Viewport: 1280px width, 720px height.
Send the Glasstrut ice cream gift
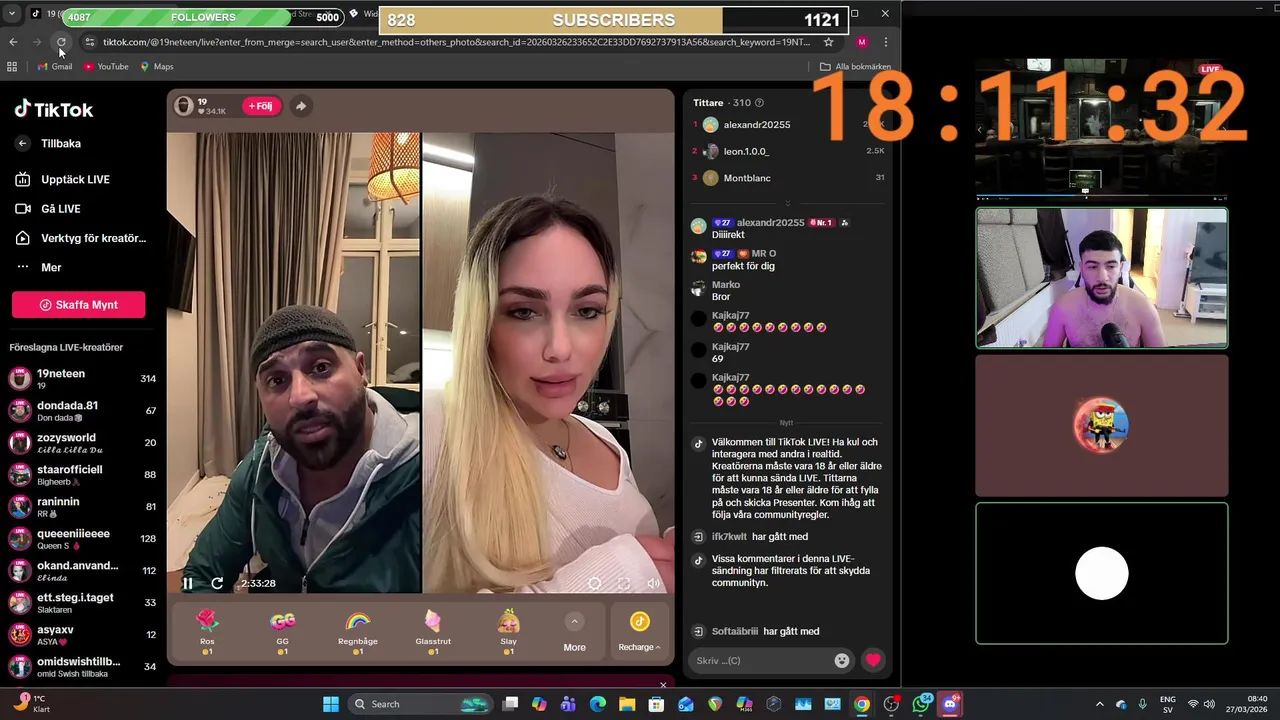[x=433, y=631]
